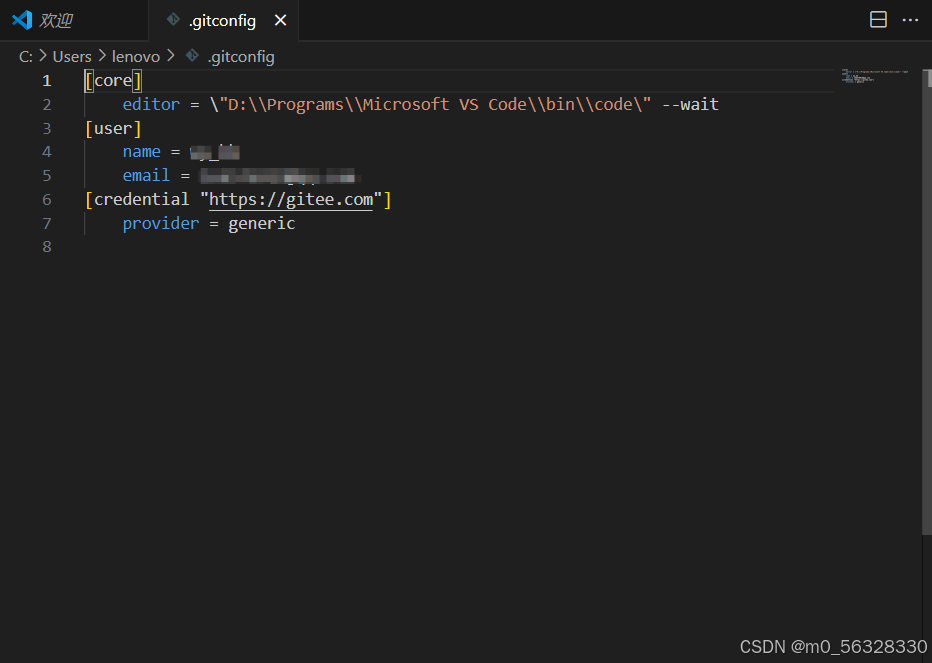Image resolution: width=932 pixels, height=663 pixels.
Task: Split the editor using the Split Editor icon
Action: 878,19
